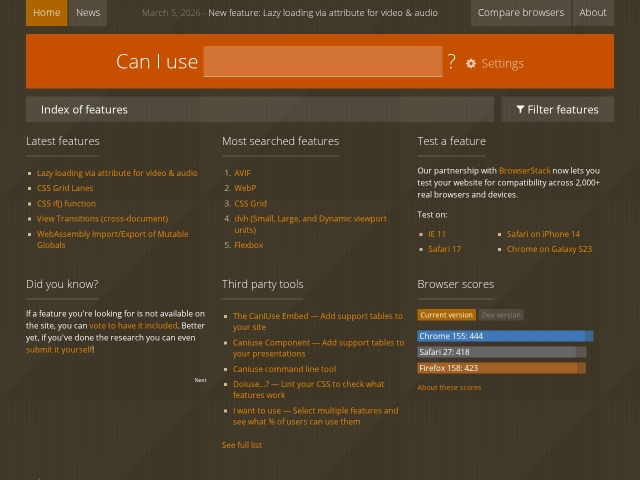Open Lazy loading via attribute feature link
This screenshot has height=480, width=640.
click(117, 173)
